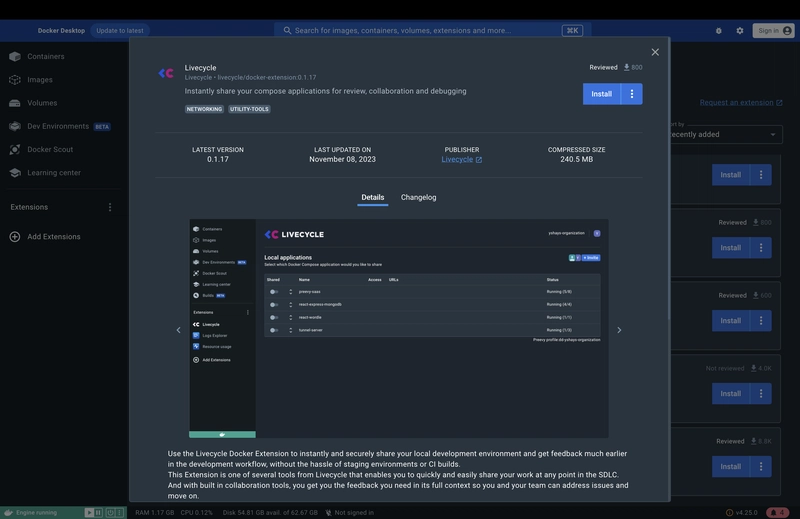Open Livecycle Install button's more options menu
Screen dimensions: 800x519
631,94
